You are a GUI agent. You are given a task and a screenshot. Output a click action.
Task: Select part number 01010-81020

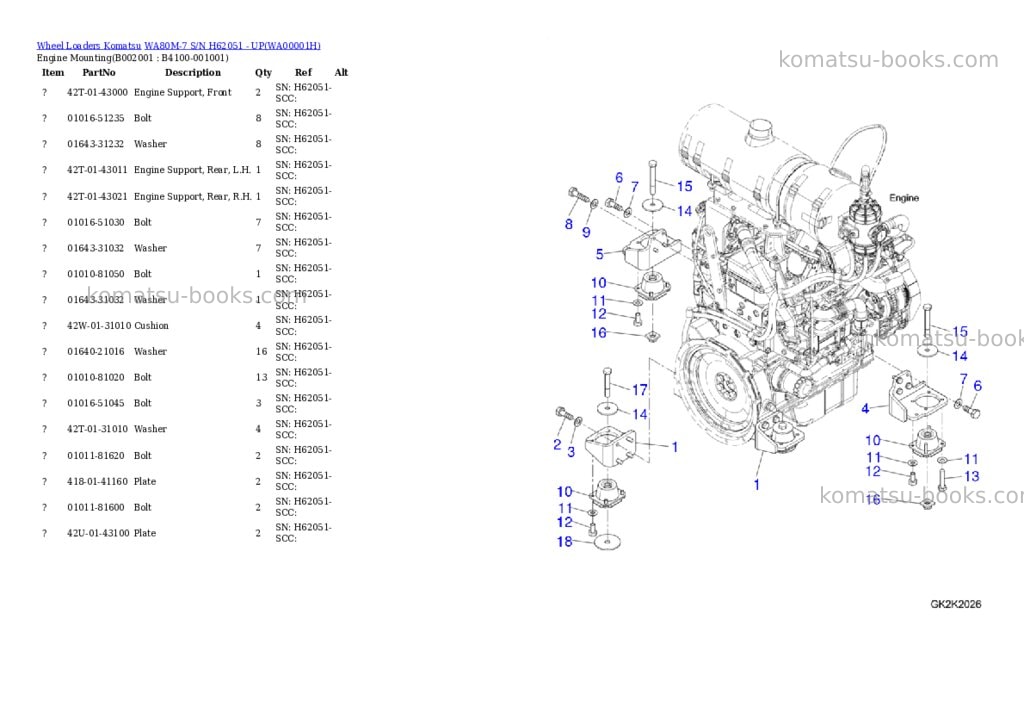pos(95,378)
